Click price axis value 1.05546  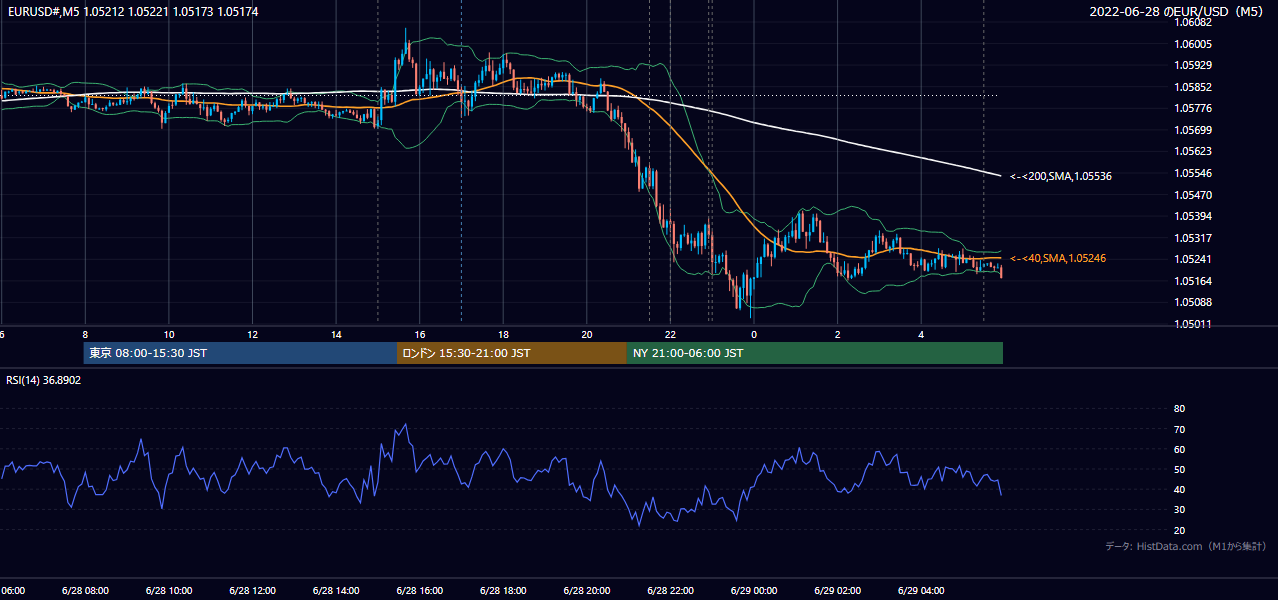1195,173
